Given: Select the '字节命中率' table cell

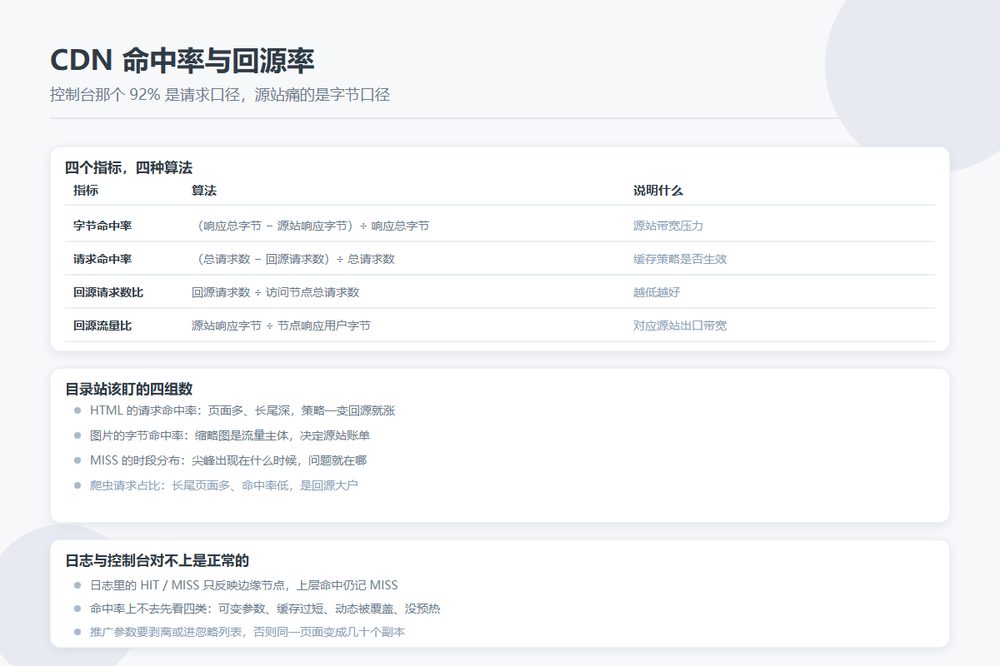Looking at the screenshot, I should coord(102,225).
